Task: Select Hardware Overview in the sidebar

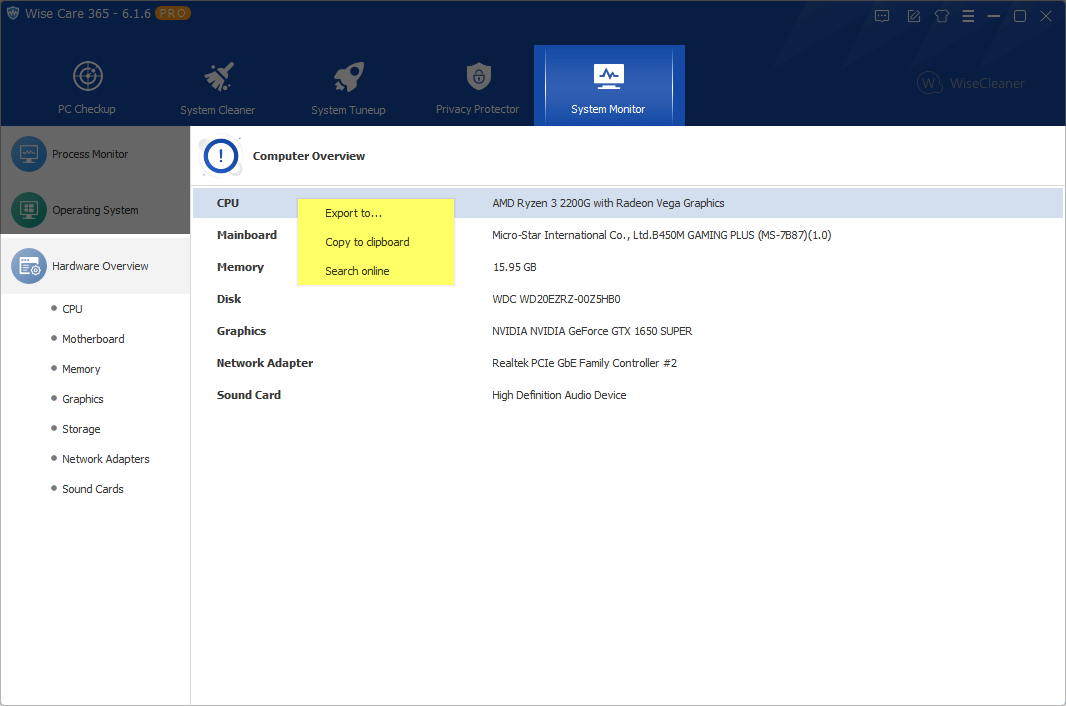Action: (x=95, y=266)
